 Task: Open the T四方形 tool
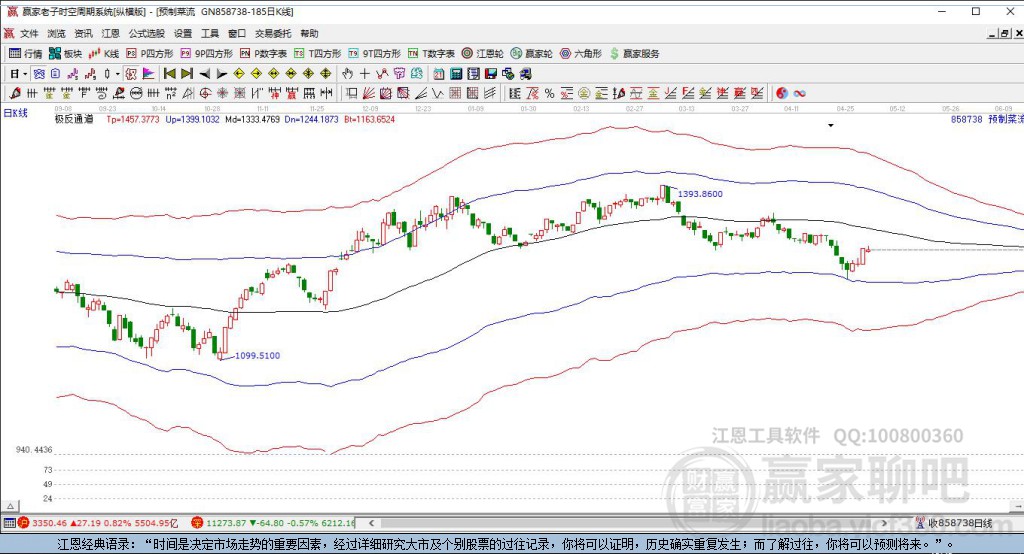tap(317, 54)
